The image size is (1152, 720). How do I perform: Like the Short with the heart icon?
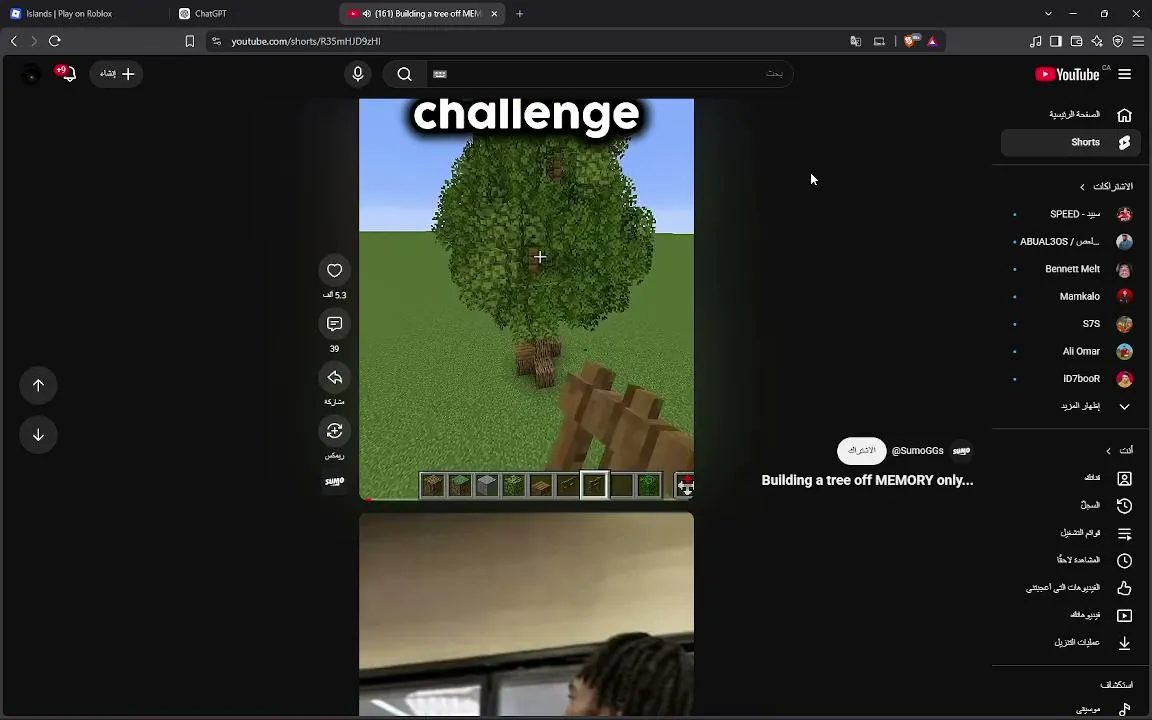[x=334, y=270]
